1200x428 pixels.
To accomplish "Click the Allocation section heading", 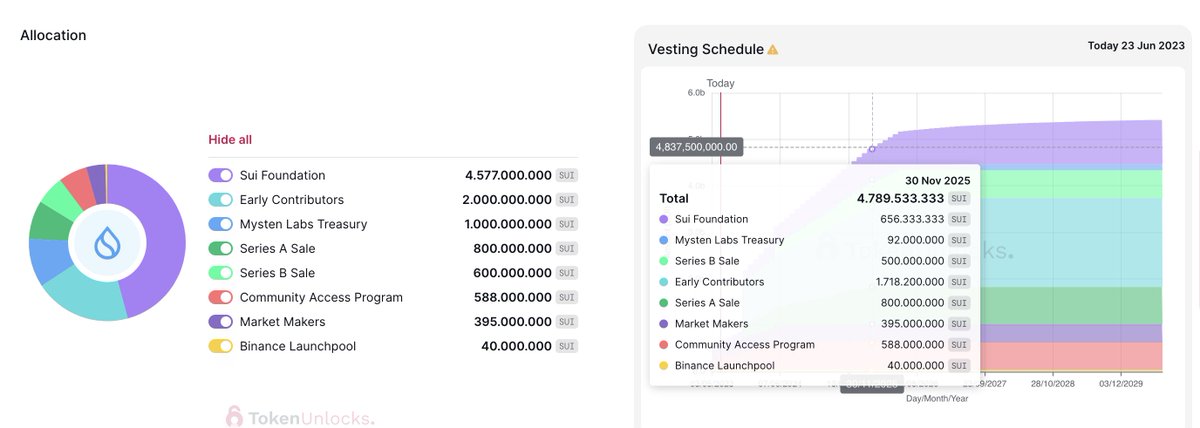I will coord(53,35).
